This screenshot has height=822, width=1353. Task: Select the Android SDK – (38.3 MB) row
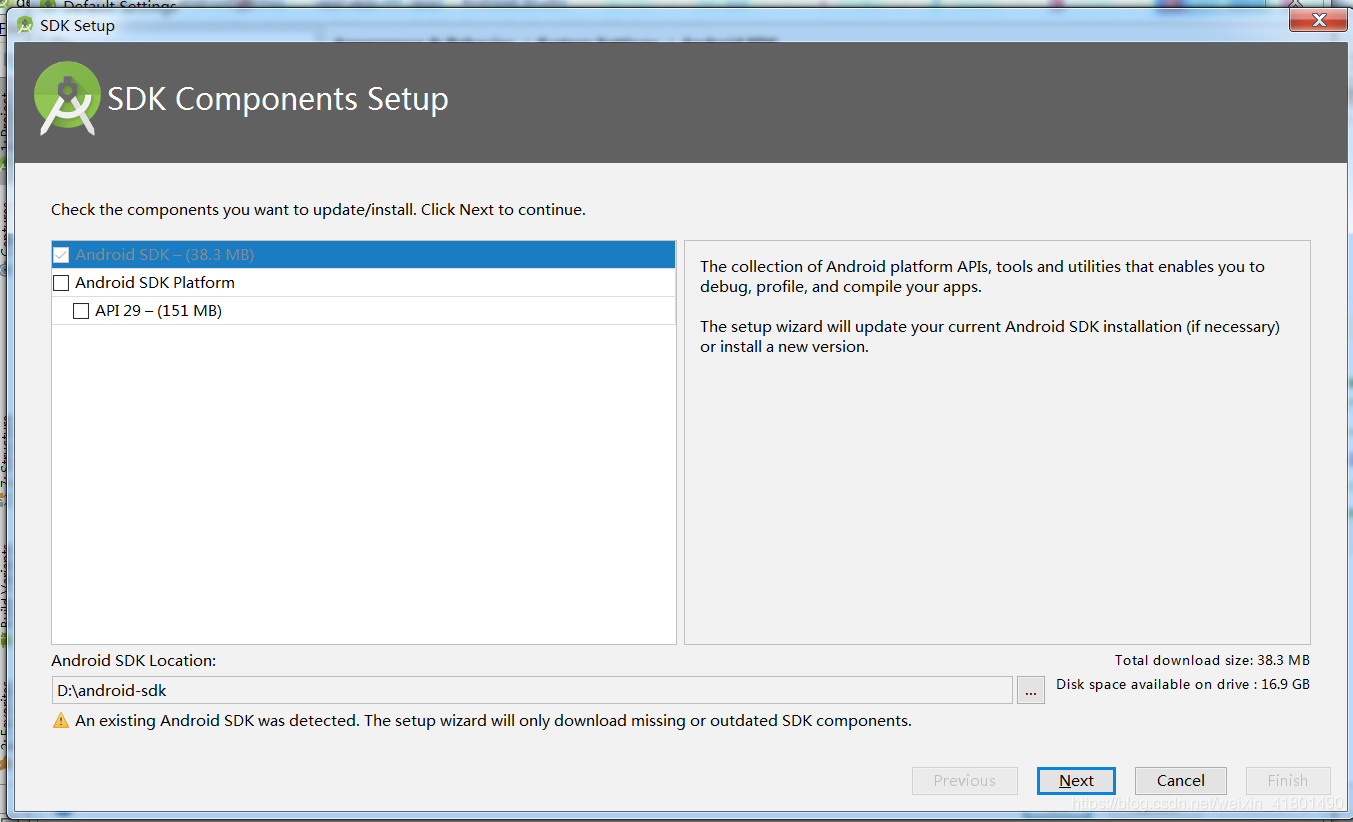pyautogui.click(x=364, y=255)
